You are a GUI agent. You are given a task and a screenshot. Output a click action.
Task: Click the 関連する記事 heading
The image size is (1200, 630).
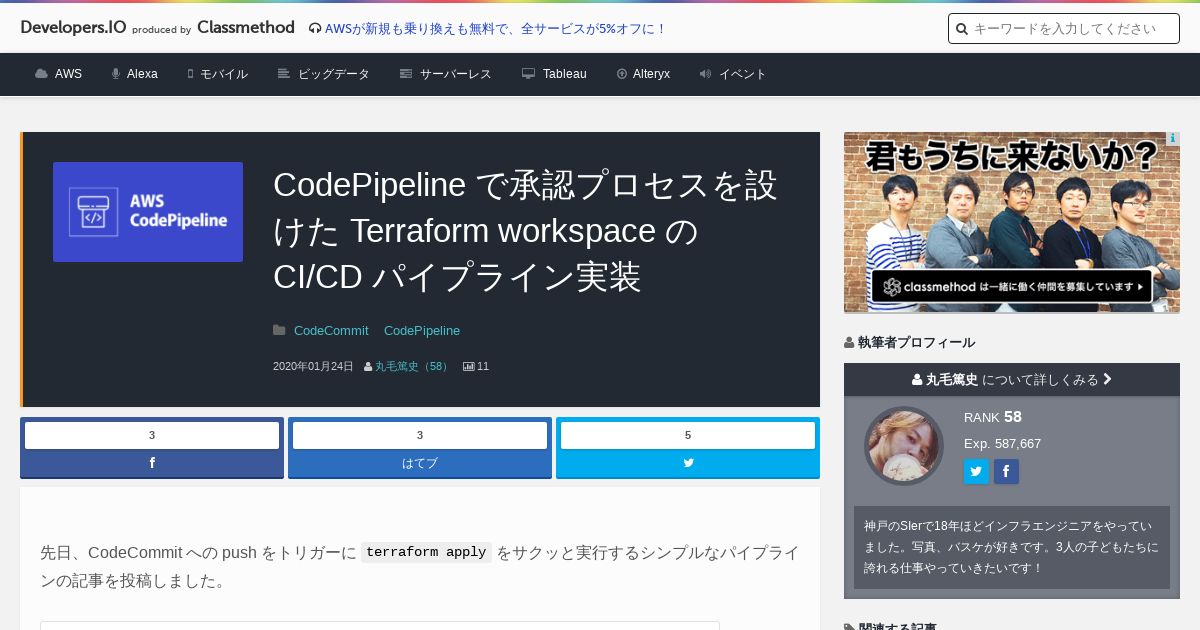tap(890, 627)
